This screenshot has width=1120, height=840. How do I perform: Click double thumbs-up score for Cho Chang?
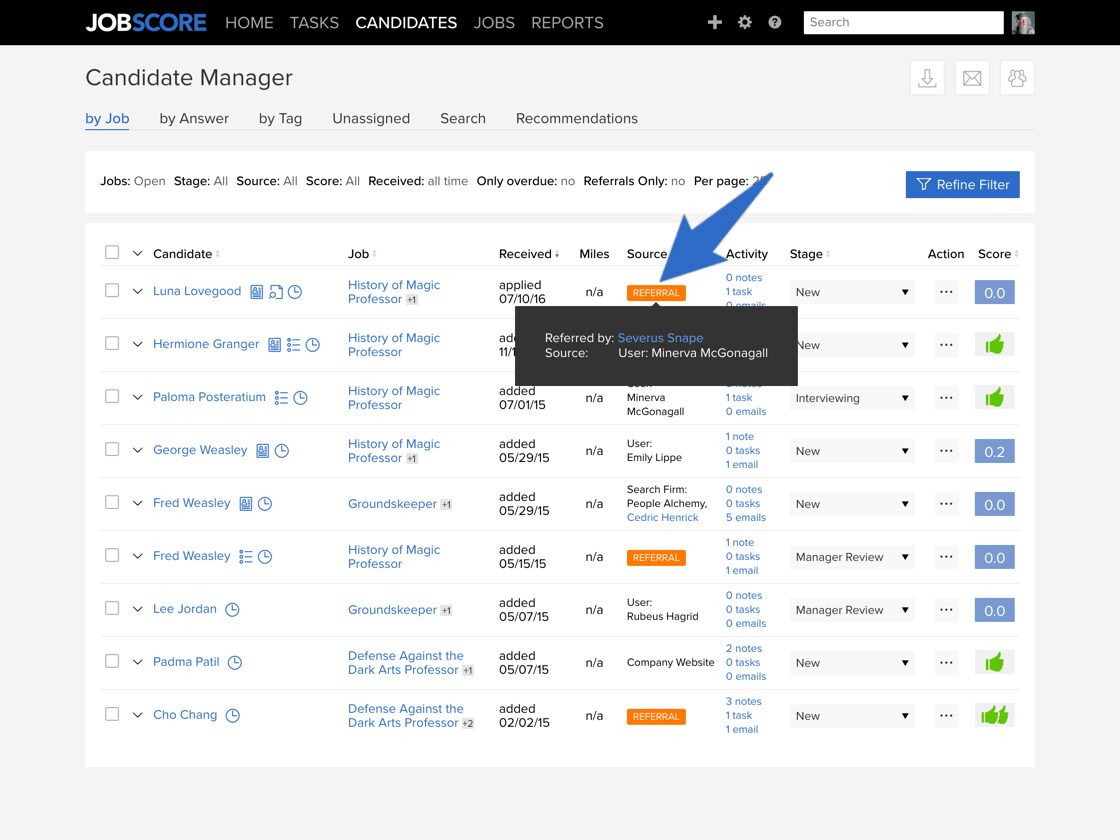tap(994, 715)
